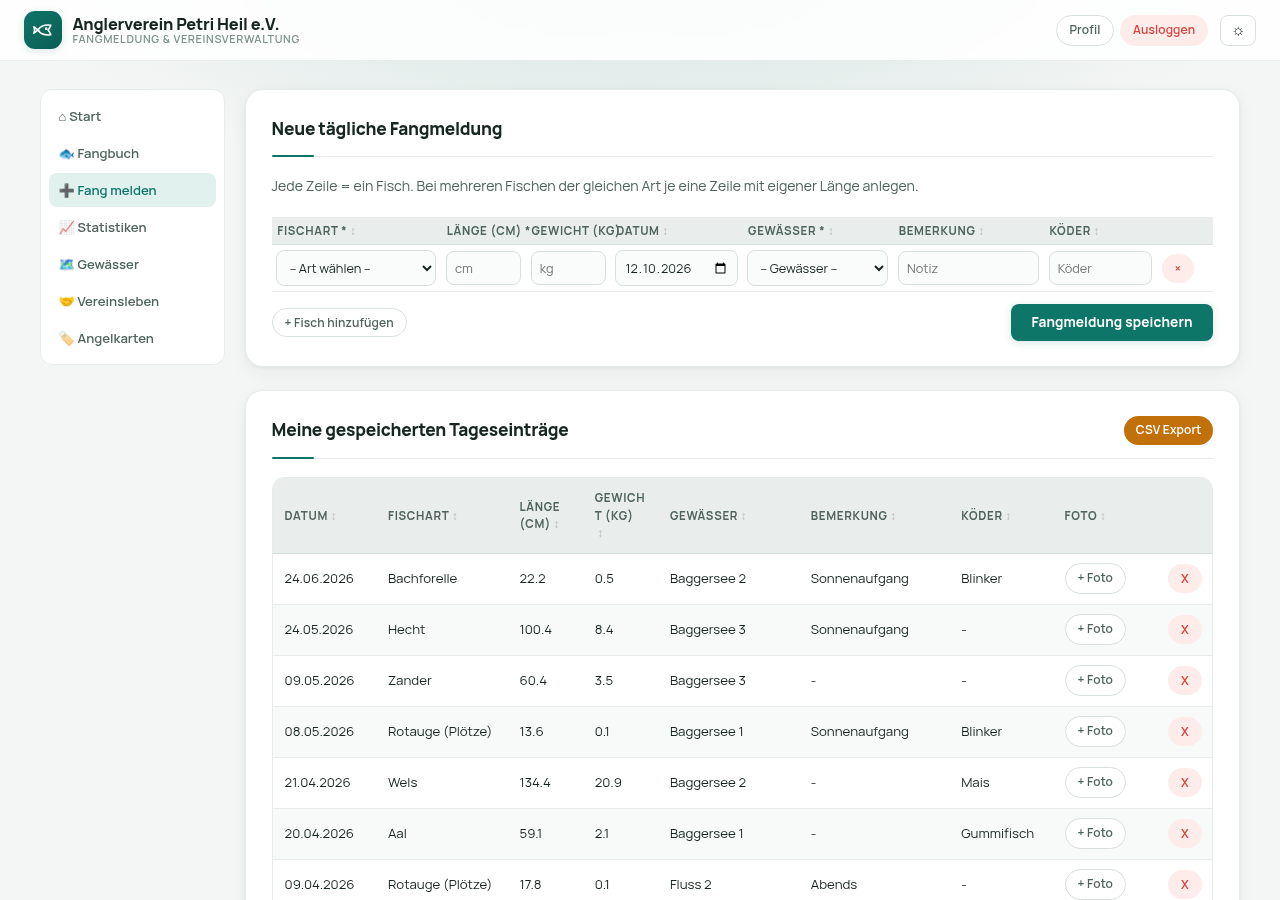The width and height of the screenshot is (1280, 900).
Task: Delete the Bachforelle entry from 24.06.2026
Action: coord(1185,579)
